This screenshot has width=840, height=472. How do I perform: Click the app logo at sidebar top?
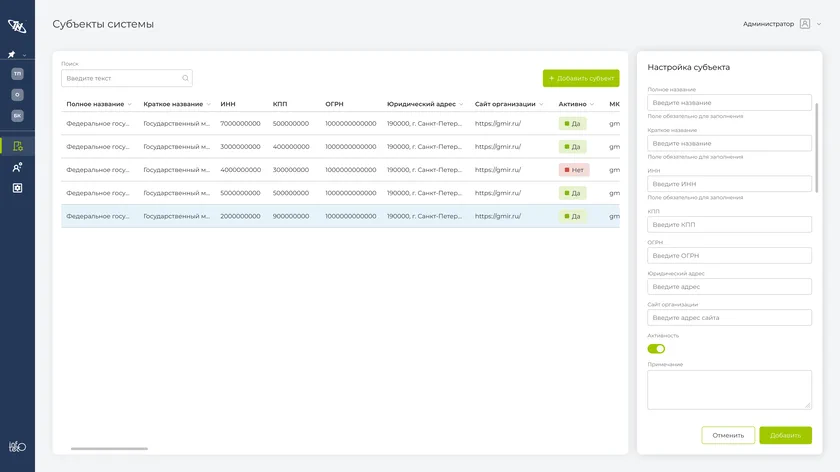click(17, 25)
